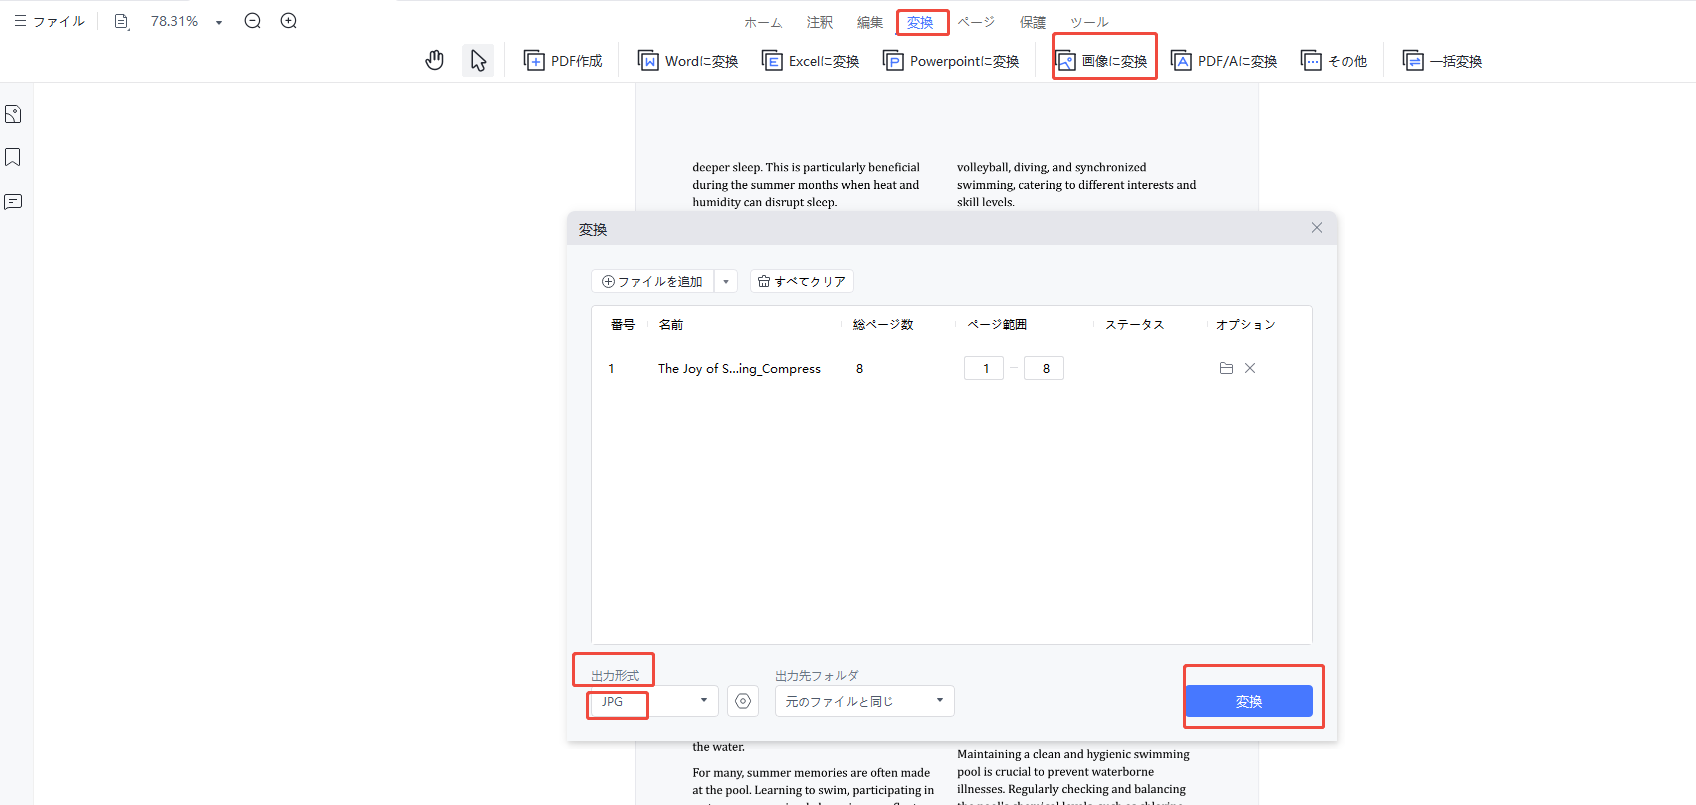This screenshot has height=805, width=1696.
Task: Click Excelに変換 in the toolbar
Action: pos(811,61)
